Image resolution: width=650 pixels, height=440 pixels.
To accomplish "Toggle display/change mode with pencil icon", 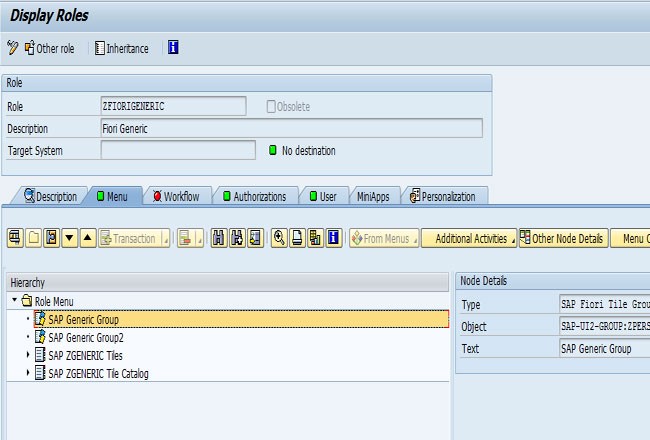I will pyautogui.click(x=12, y=48).
